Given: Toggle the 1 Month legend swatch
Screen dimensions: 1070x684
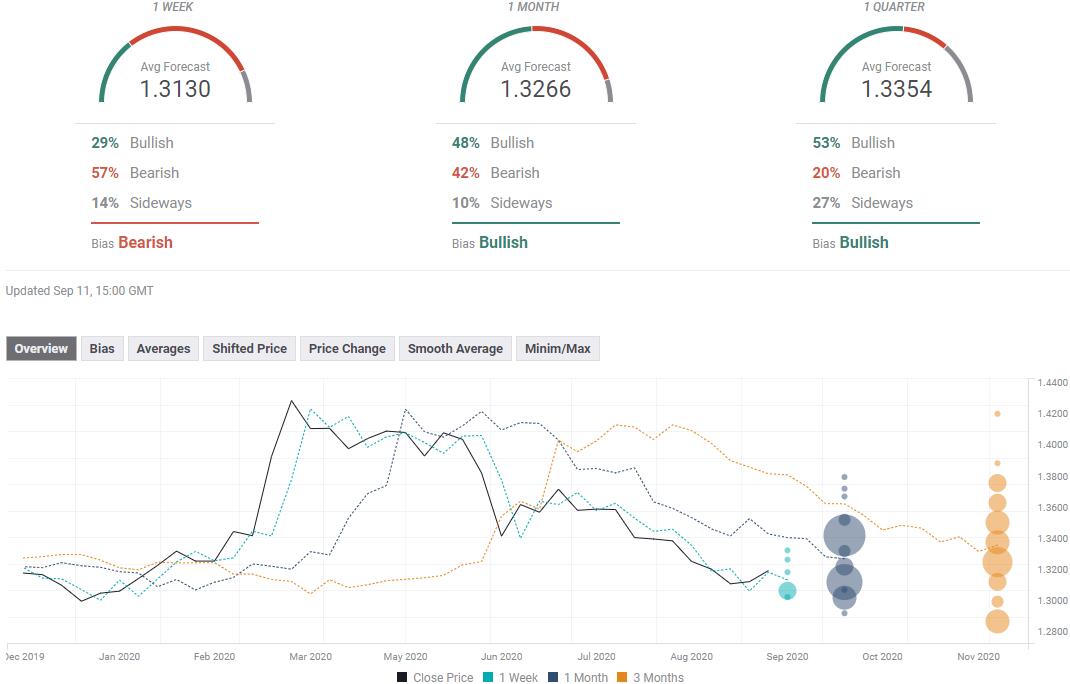Looking at the screenshot, I should [553, 677].
